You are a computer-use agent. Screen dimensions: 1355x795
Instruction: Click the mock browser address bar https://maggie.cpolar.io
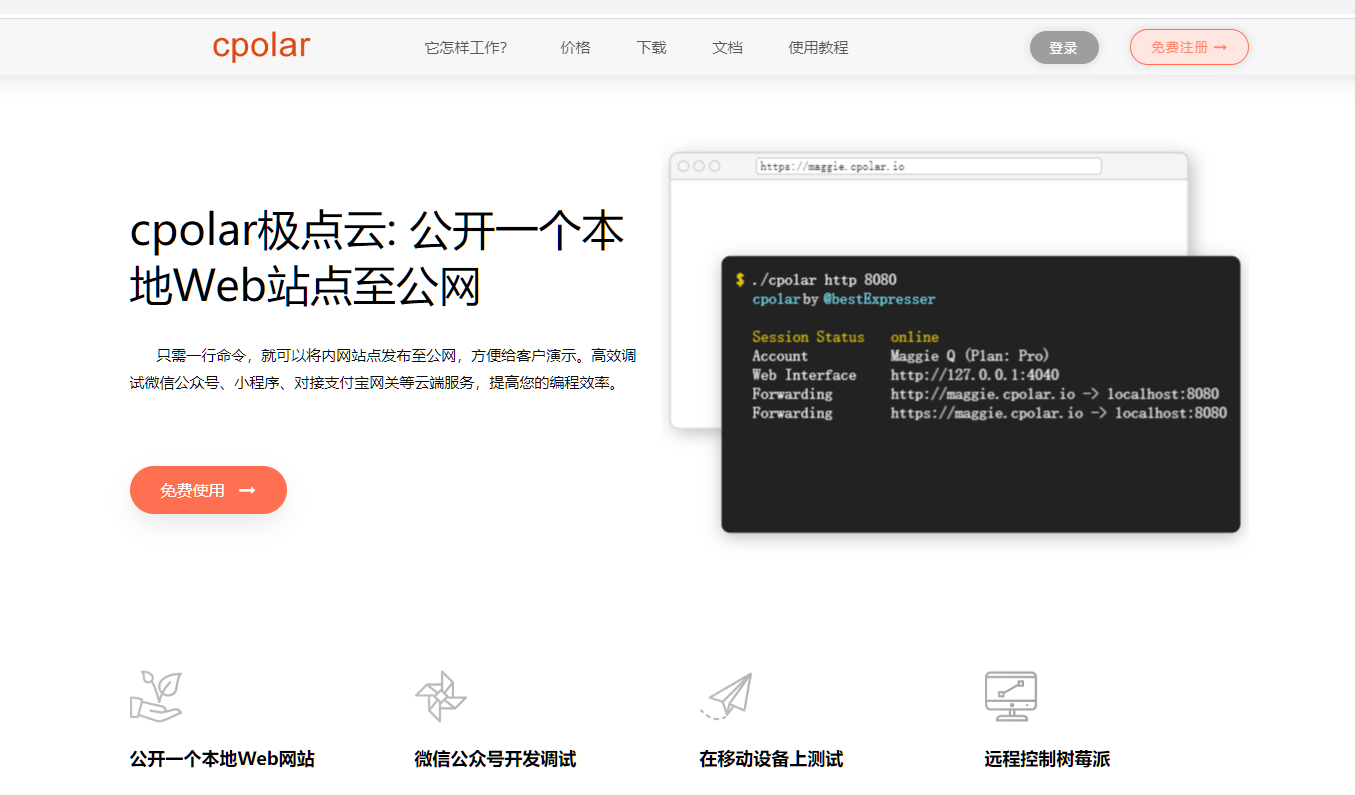[928, 166]
